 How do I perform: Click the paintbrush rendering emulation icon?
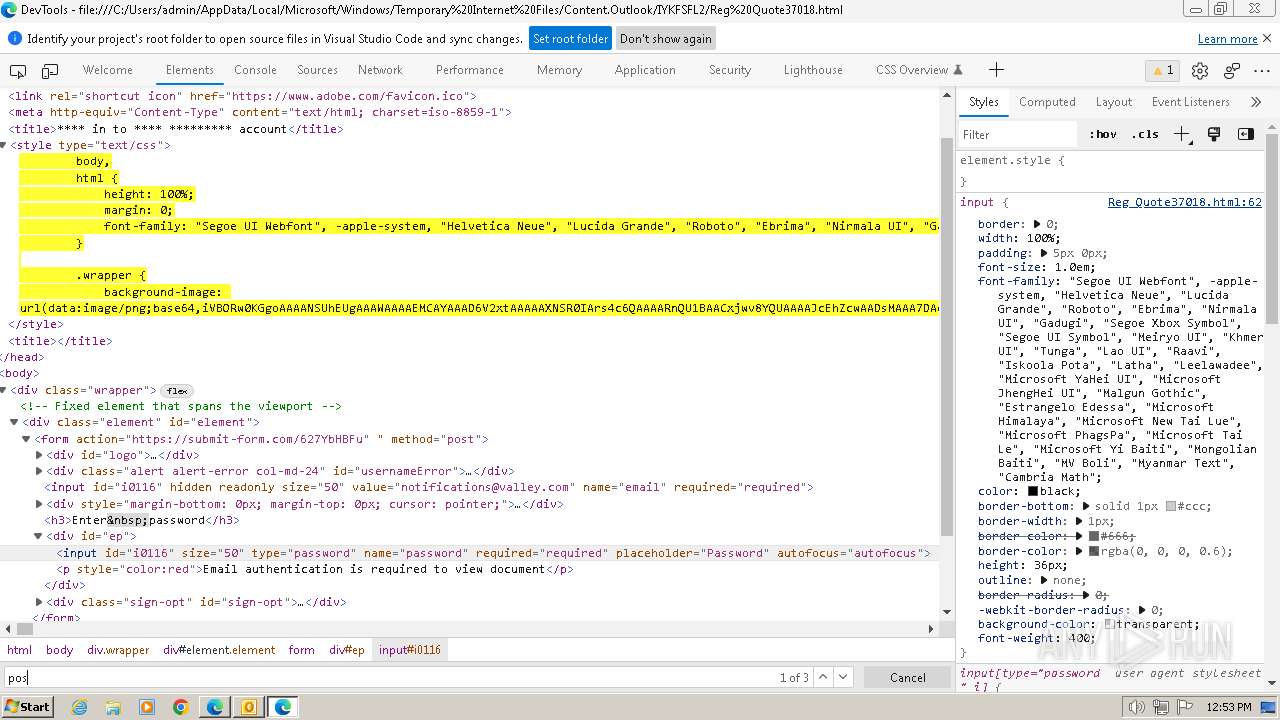(x=1214, y=134)
